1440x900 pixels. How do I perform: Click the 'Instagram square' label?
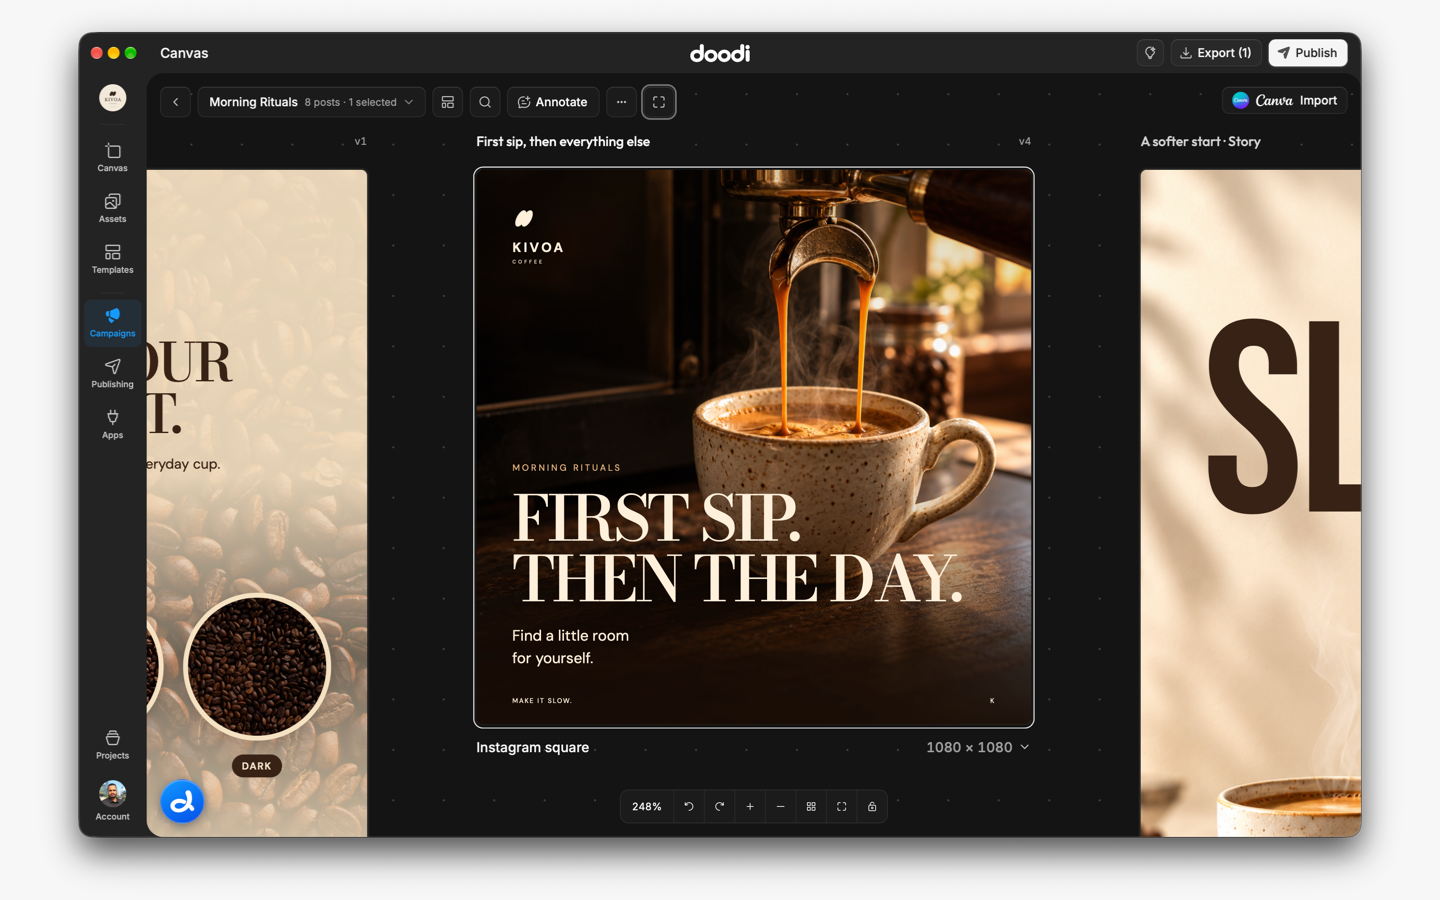pyautogui.click(x=532, y=747)
